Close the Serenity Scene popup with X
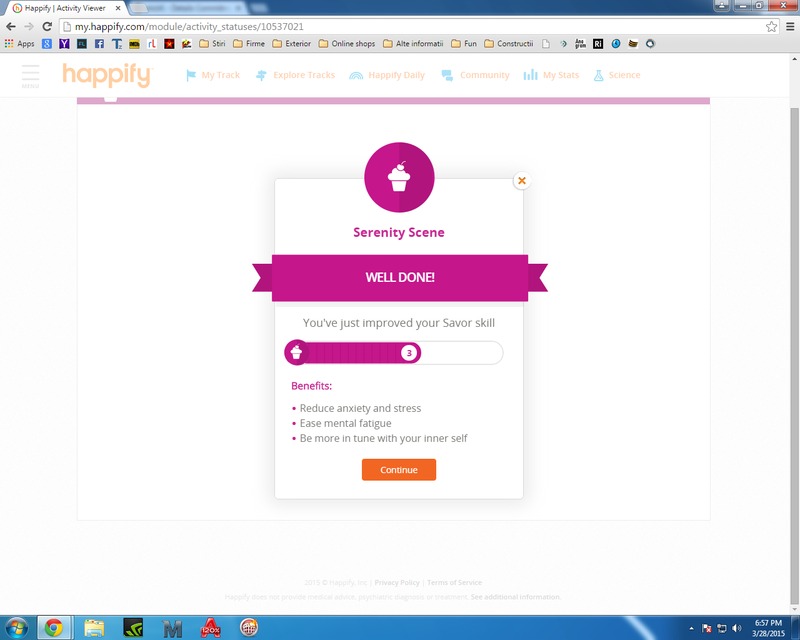800x640 pixels. coord(521,181)
